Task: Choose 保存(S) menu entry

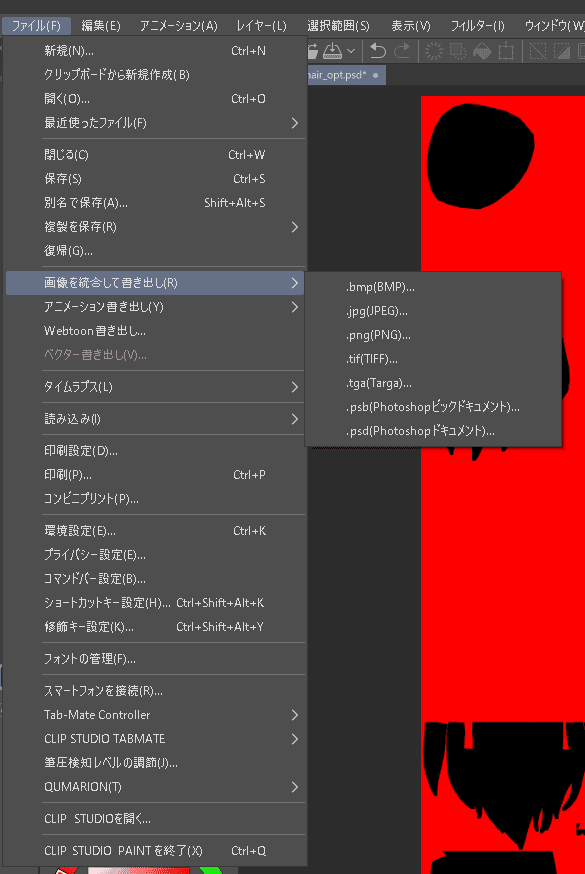Action: [155, 178]
